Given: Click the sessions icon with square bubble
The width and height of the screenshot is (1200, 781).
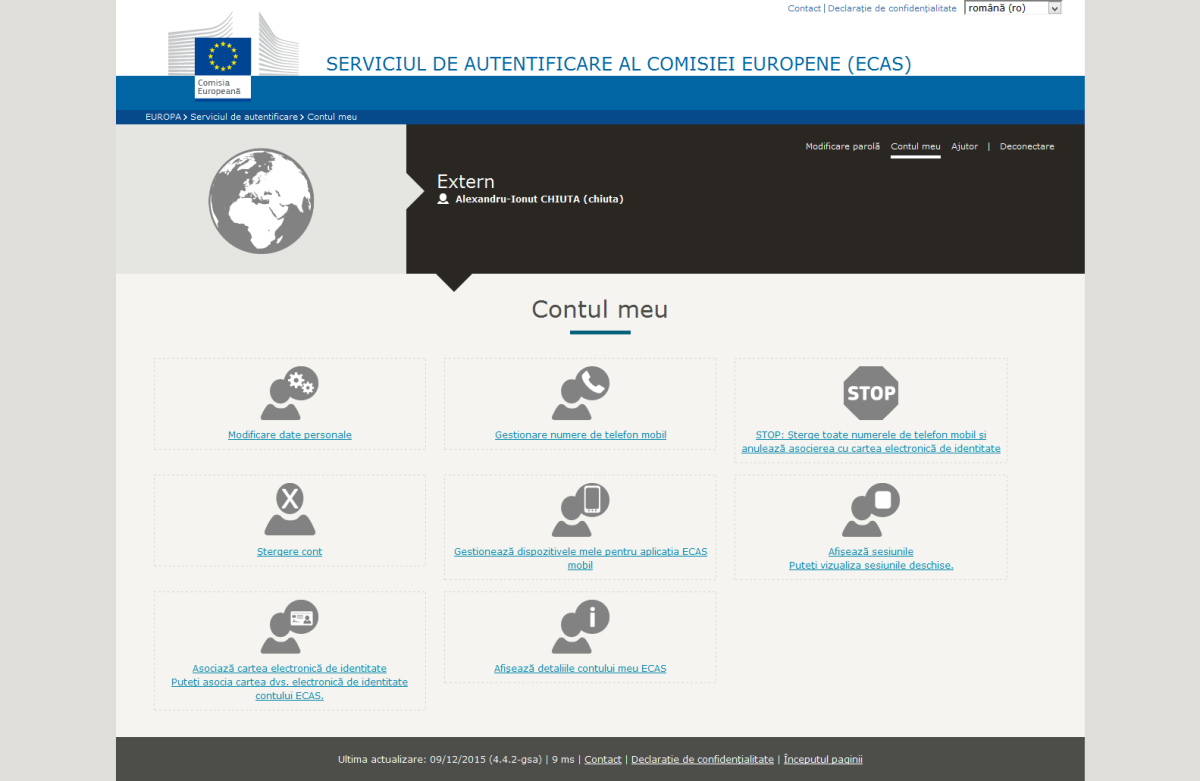Looking at the screenshot, I should click(870, 510).
